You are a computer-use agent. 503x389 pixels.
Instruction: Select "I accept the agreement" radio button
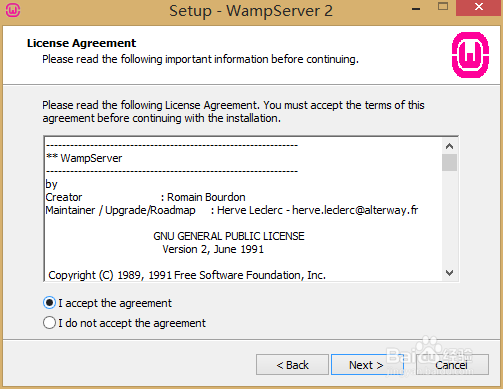49,303
